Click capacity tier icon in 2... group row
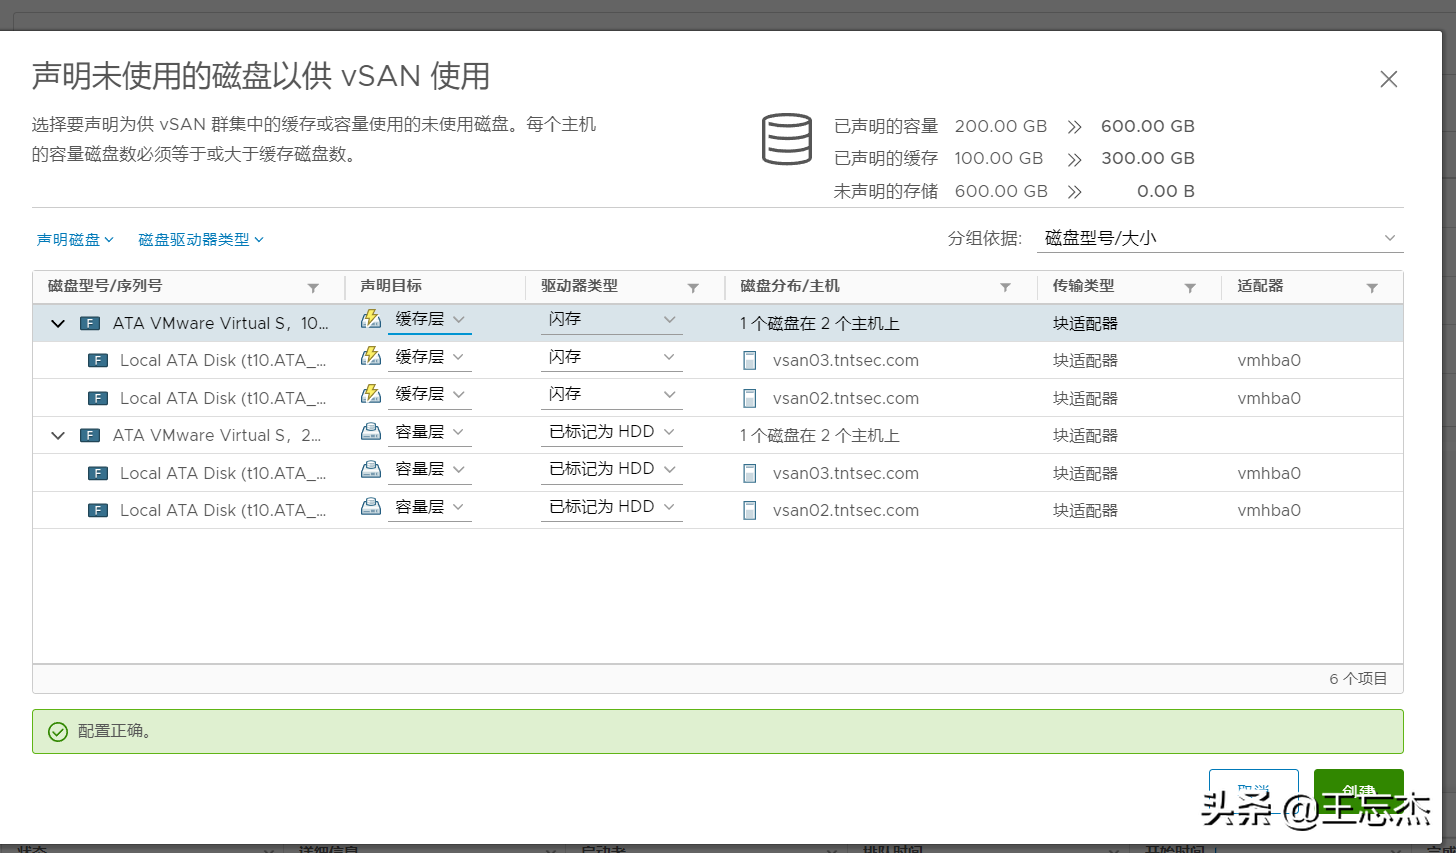1456x853 pixels. tap(371, 432)
